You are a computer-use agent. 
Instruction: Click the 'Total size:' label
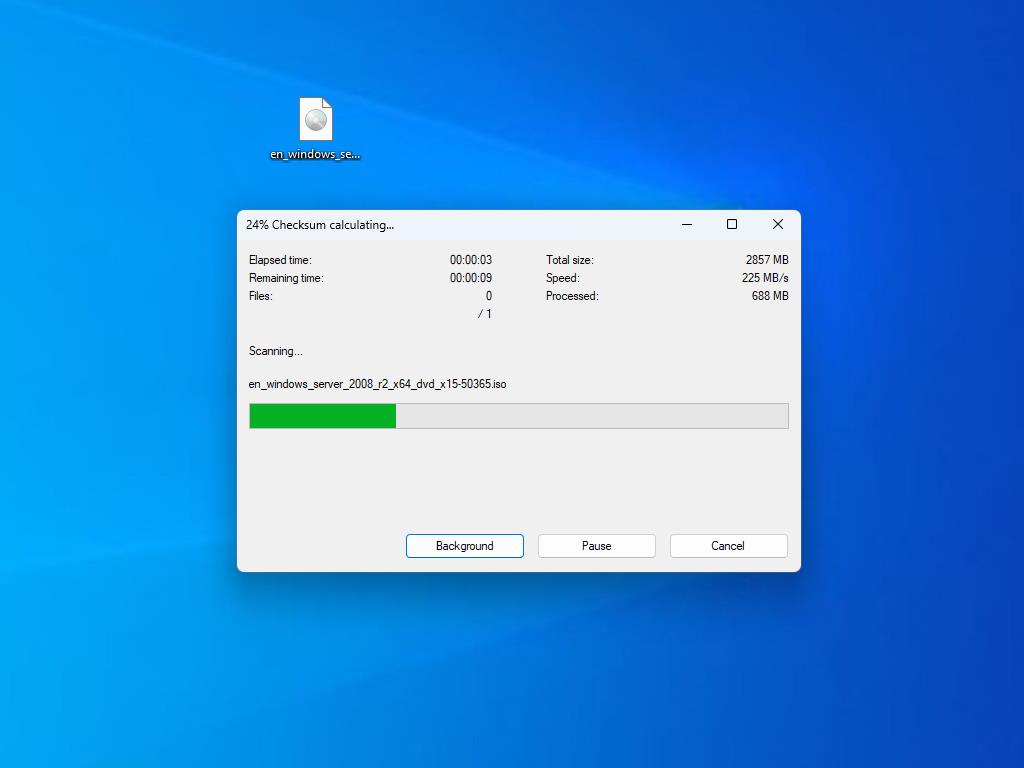coord(569,260)
